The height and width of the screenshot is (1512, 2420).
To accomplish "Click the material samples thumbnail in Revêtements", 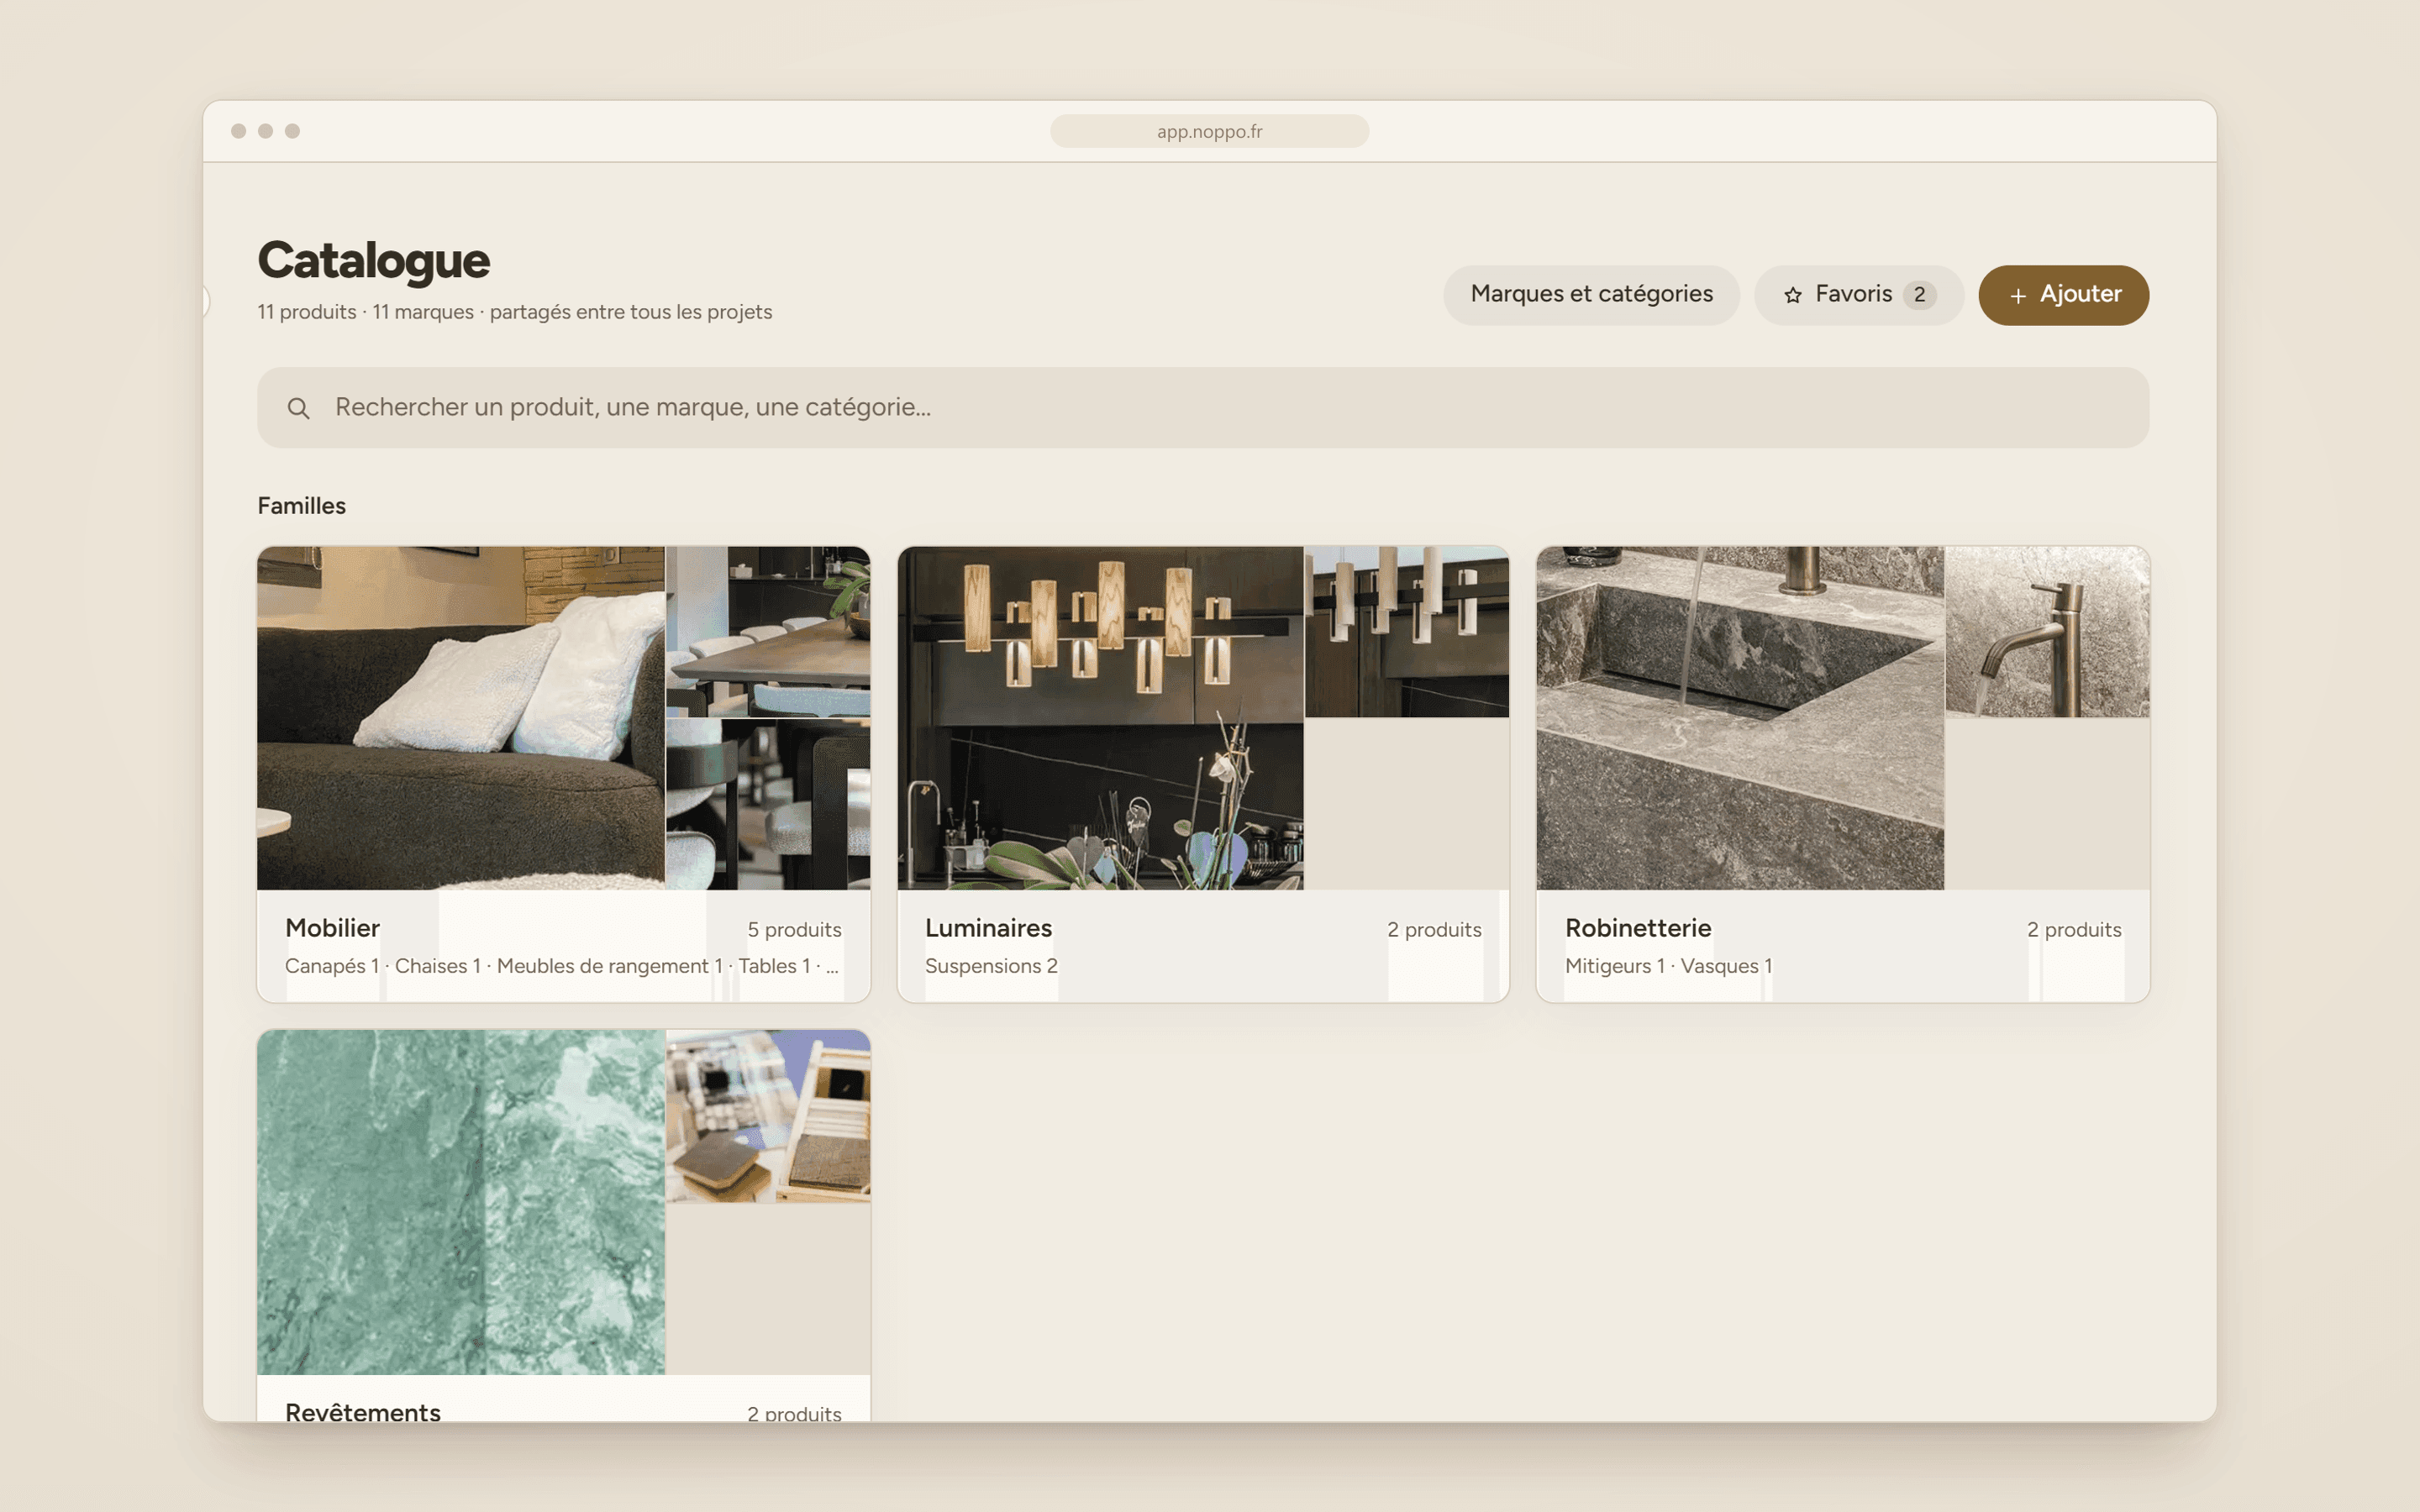I will pyautogui.click(x=768, y=1116).
